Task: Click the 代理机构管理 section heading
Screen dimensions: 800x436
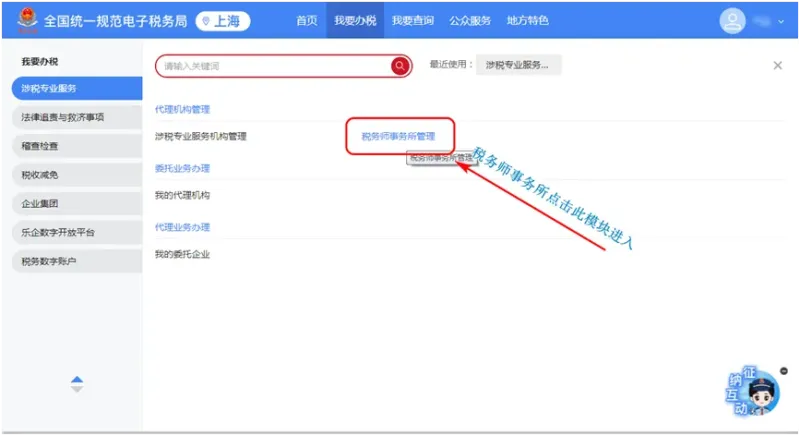Action: tap(182, 109)
